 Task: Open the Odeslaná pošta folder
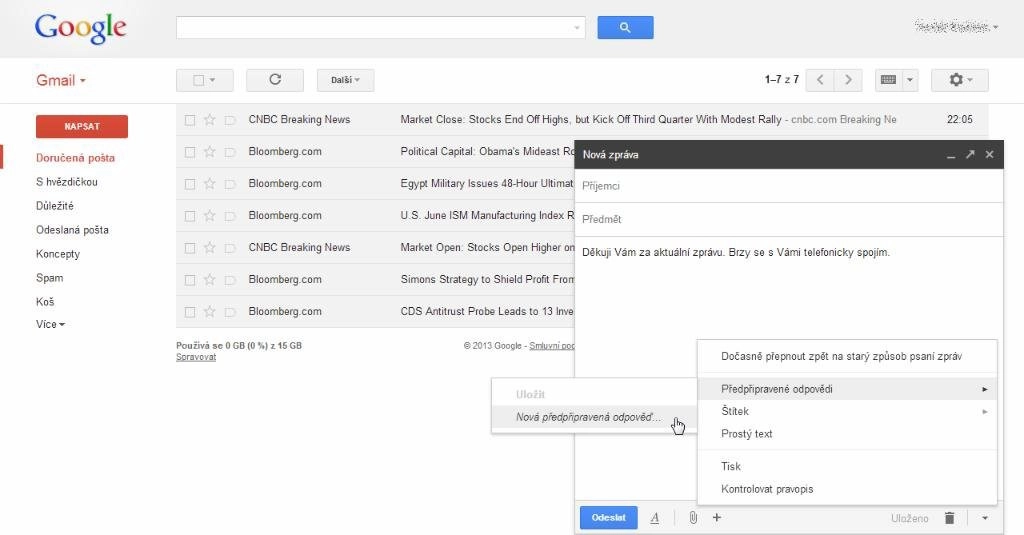(x=72, y=230)
